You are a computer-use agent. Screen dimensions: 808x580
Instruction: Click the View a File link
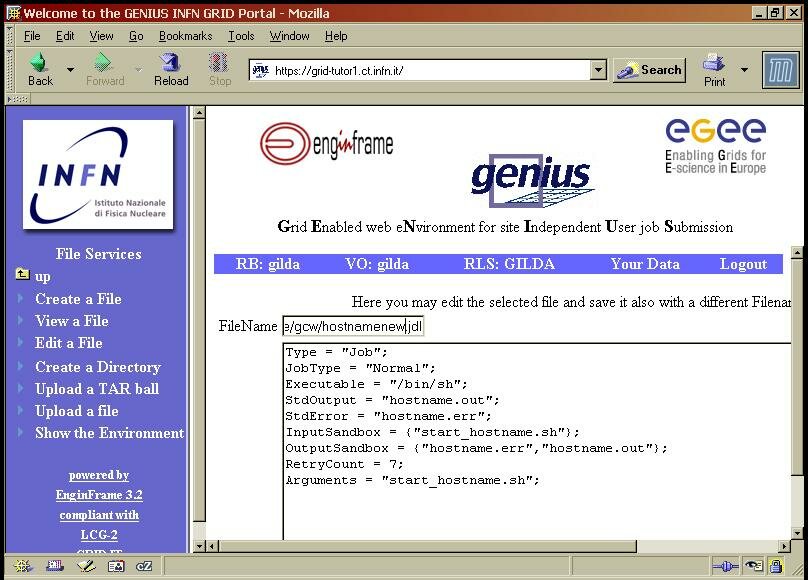point(72,321)
